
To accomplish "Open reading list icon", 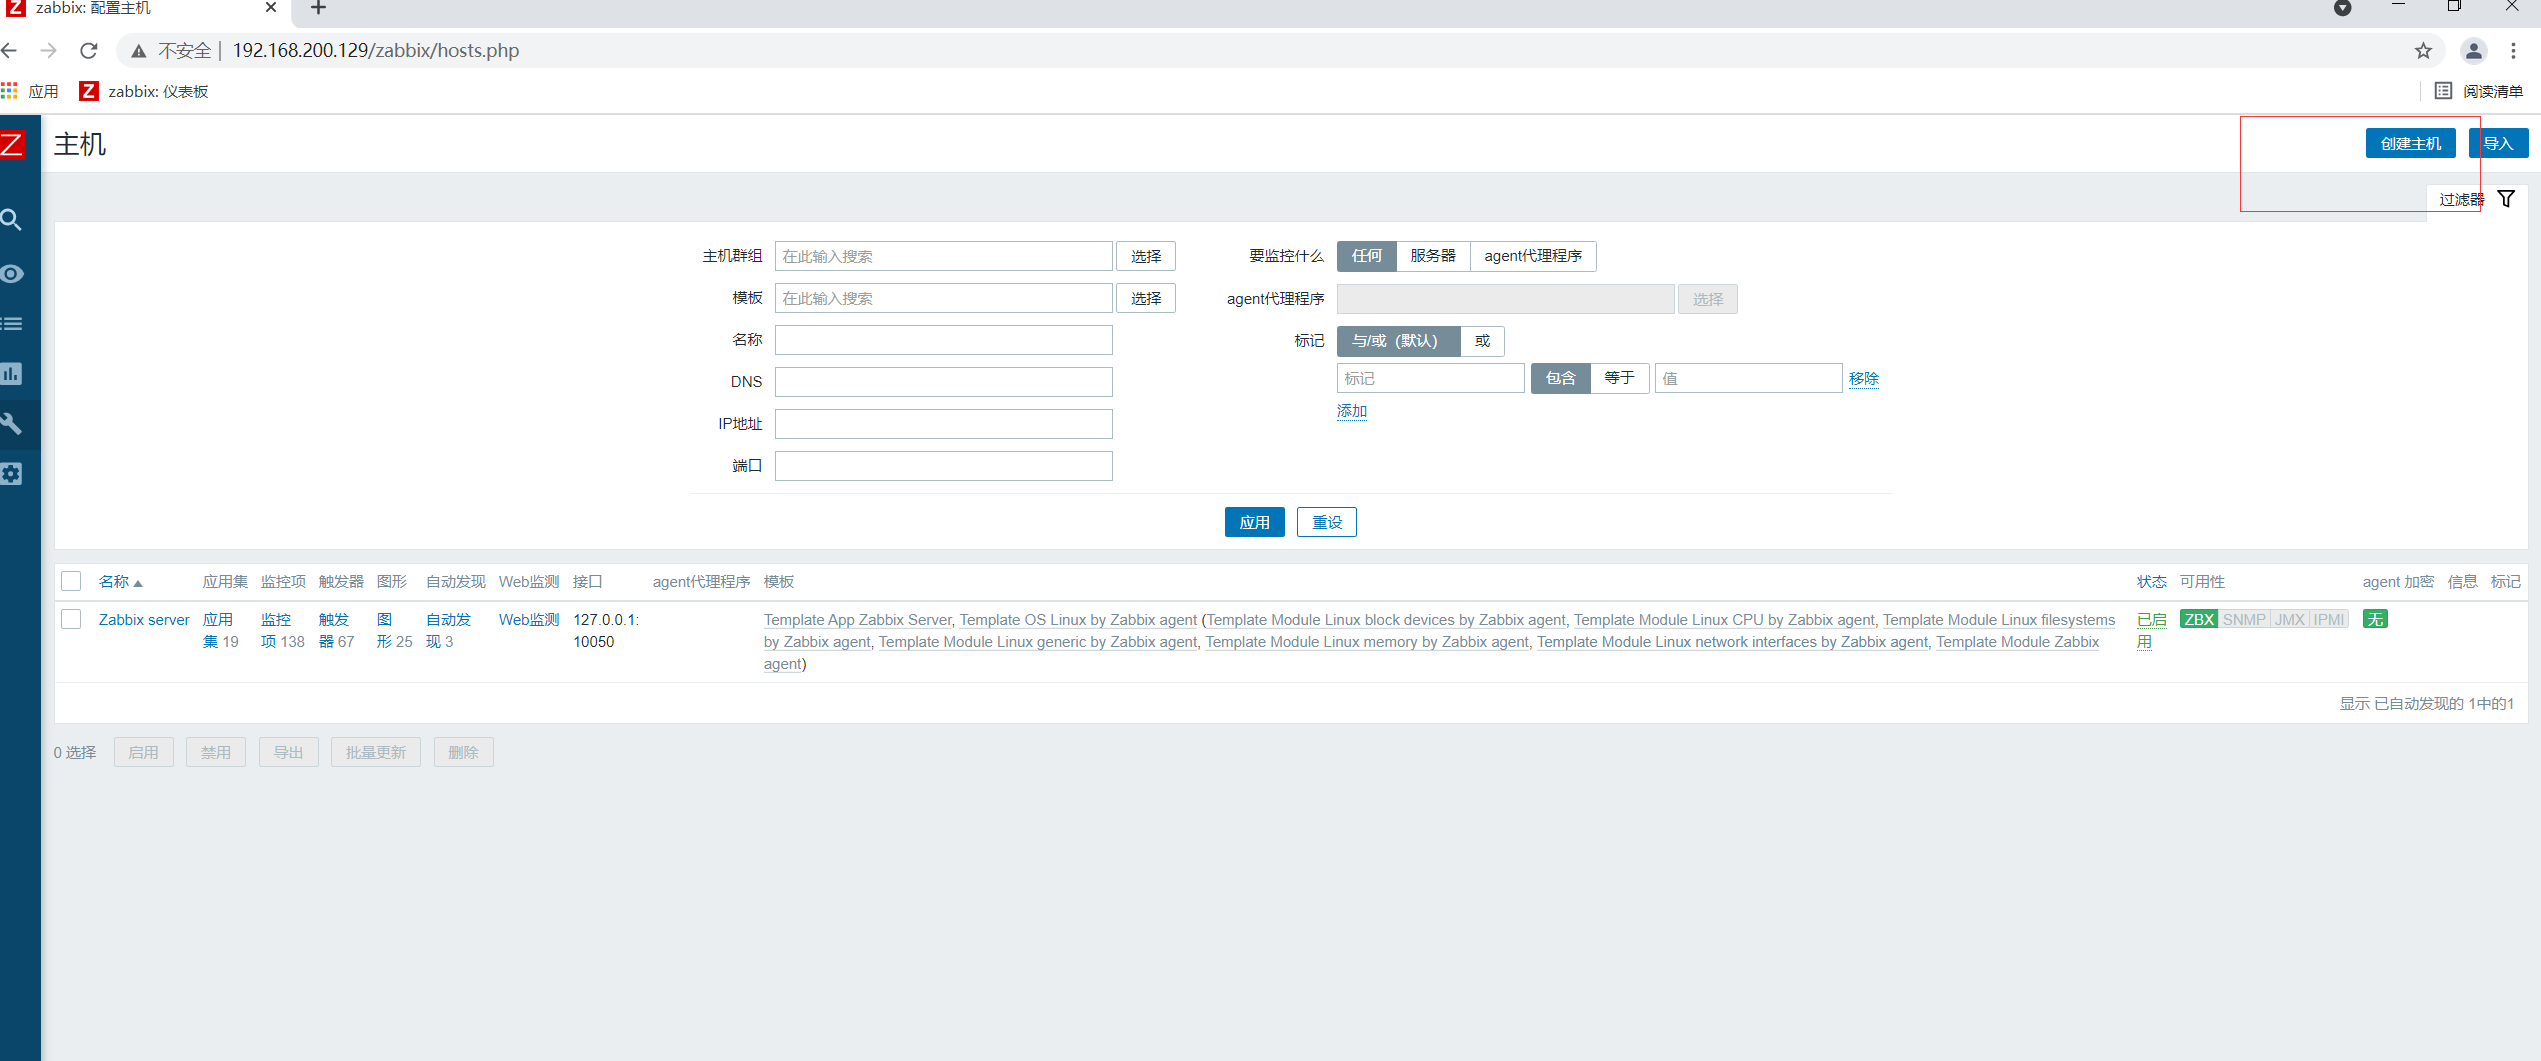I will coord(2443,91).
